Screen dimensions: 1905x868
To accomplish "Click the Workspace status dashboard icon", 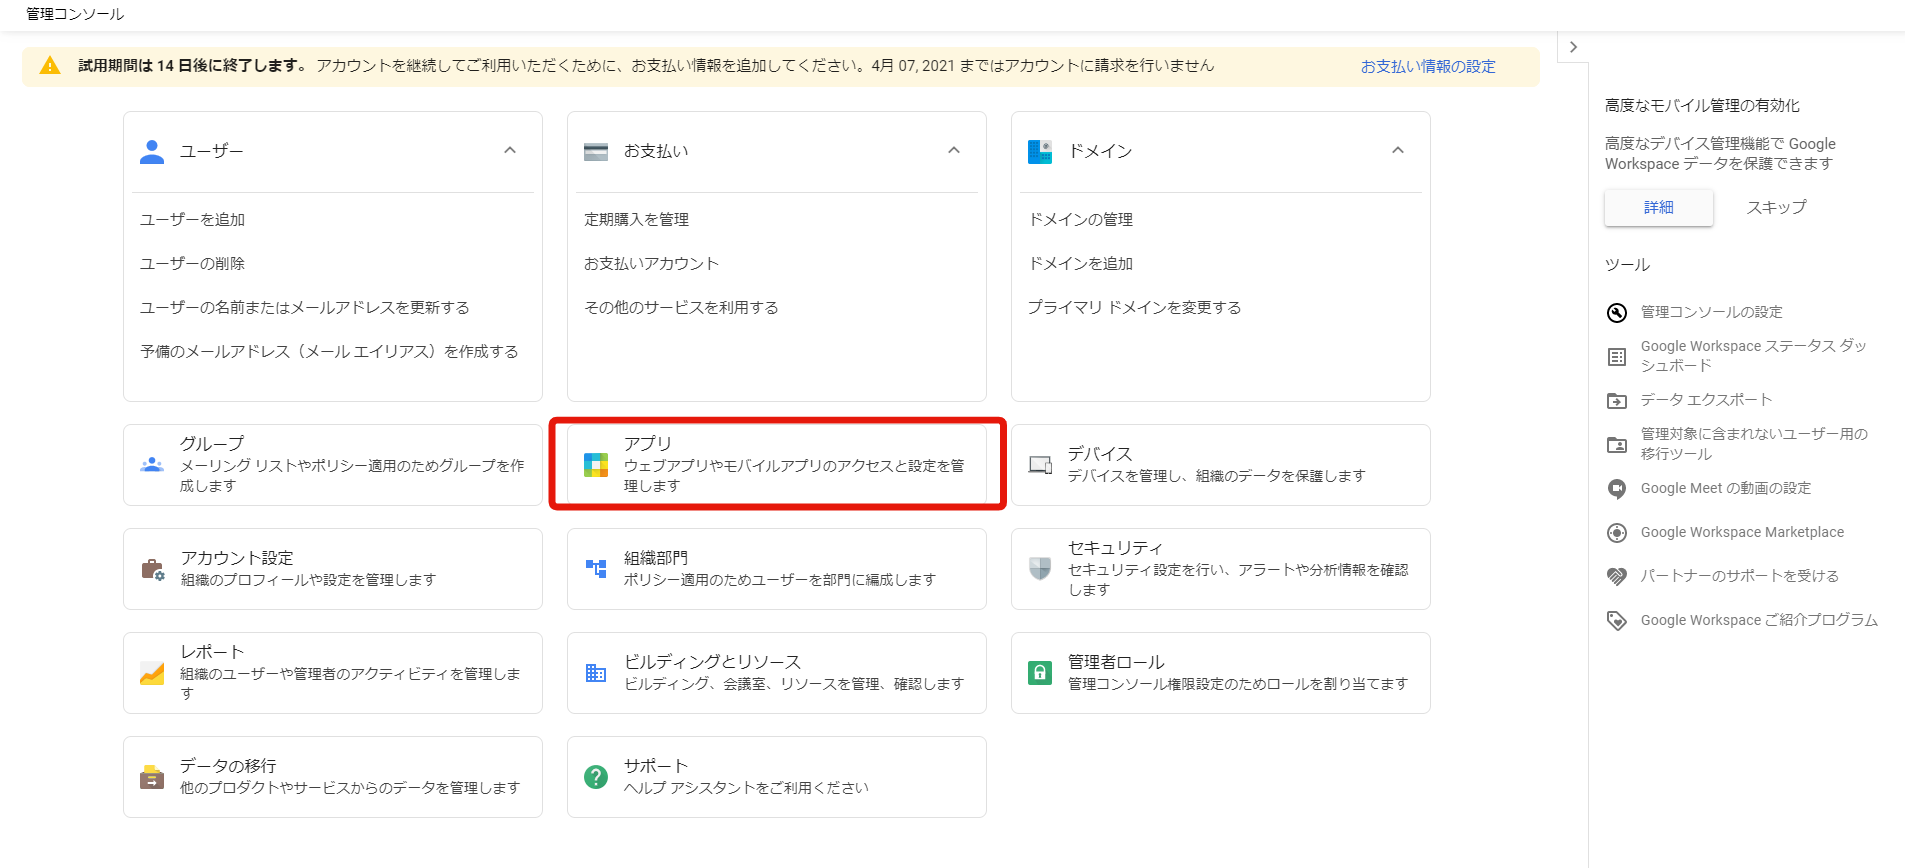I will coord(1617,357).
